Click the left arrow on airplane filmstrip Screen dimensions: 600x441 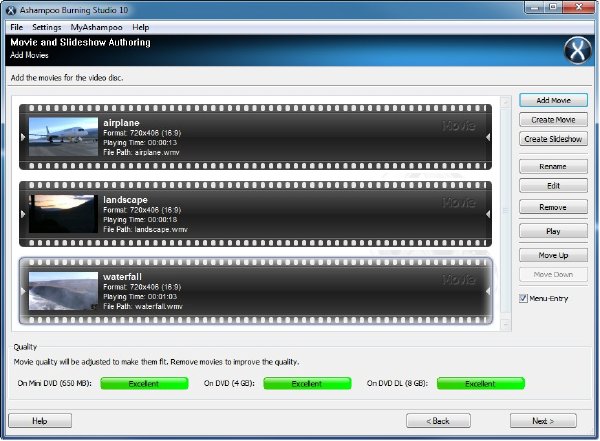pyautogui.click(x=23, y=137)
